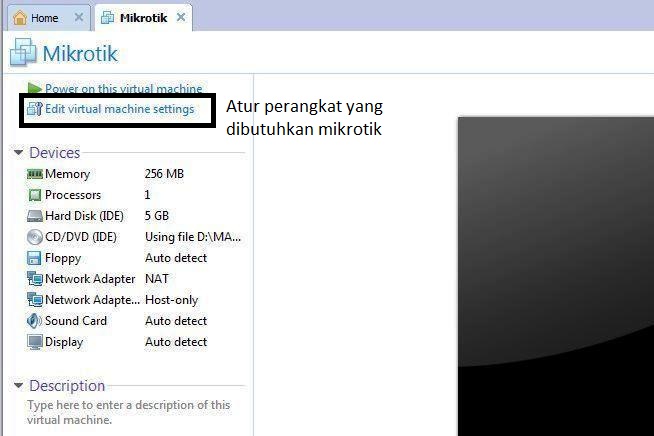The image size is (654, 436).
Task: Close the Mikrotik tab
Action: [x=181, y=18]
